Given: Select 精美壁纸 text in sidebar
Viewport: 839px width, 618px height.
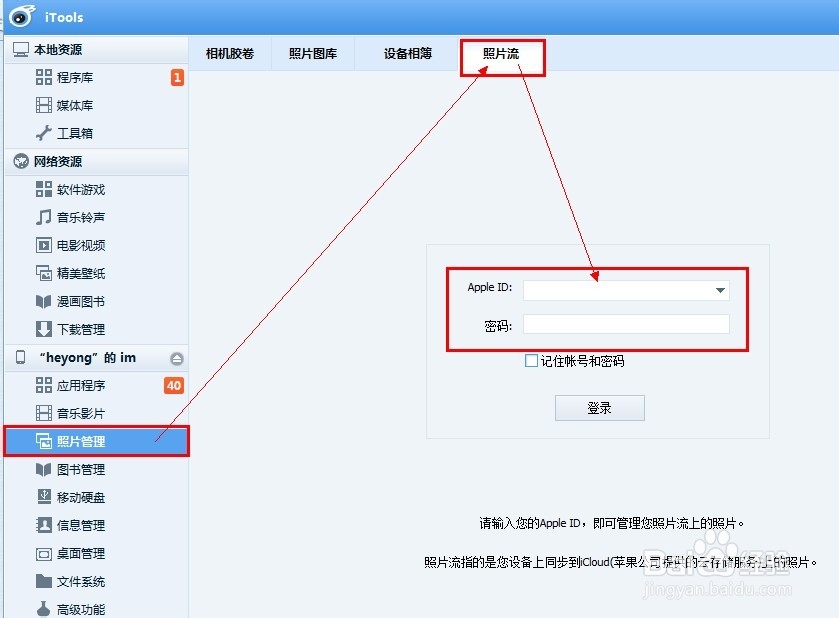Looking at the screenshot, I should 81,273.
